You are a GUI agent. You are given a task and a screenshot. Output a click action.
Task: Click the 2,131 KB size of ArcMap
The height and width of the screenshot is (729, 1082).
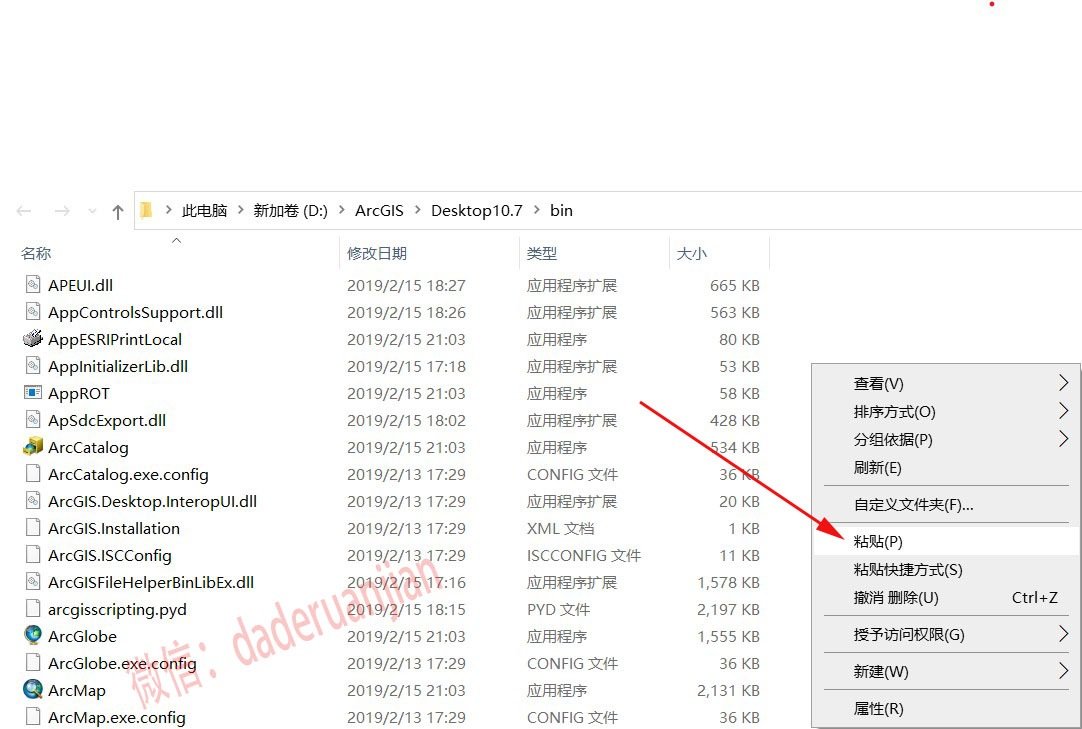728,690
